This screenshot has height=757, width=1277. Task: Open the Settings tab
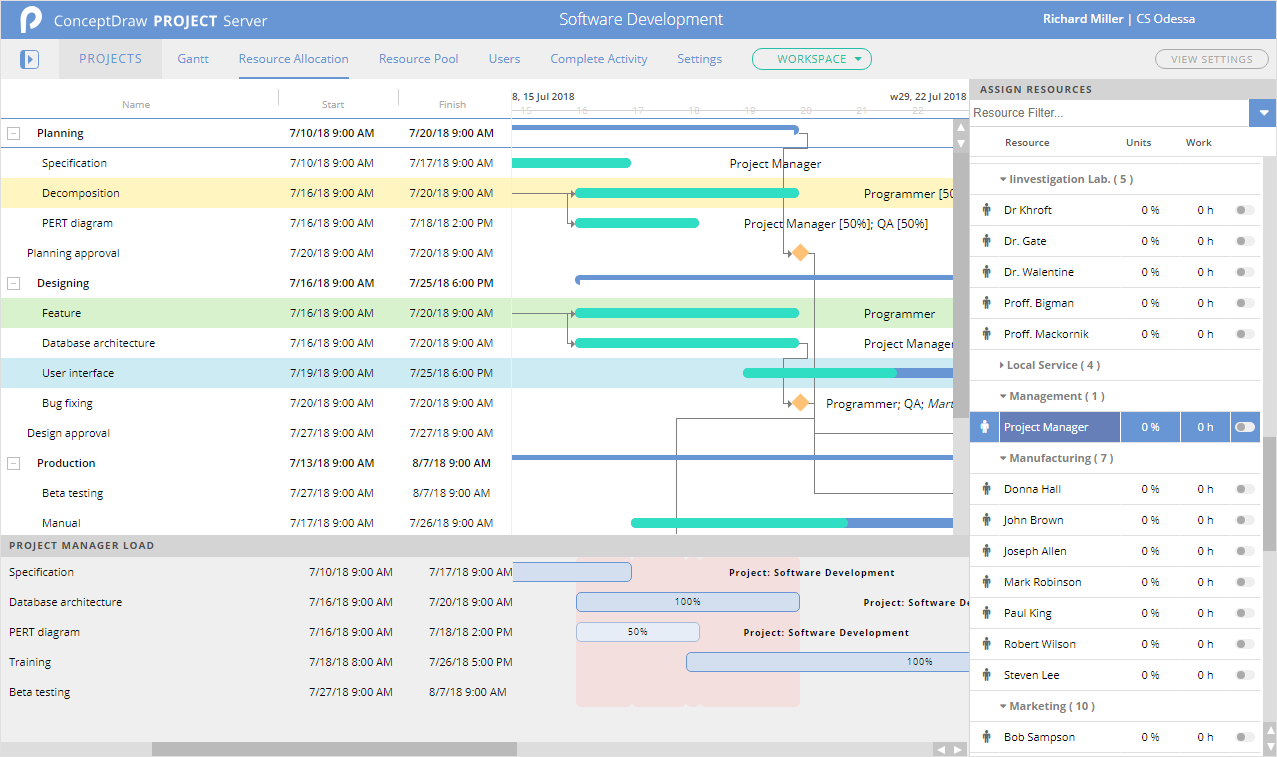point(699,59)
